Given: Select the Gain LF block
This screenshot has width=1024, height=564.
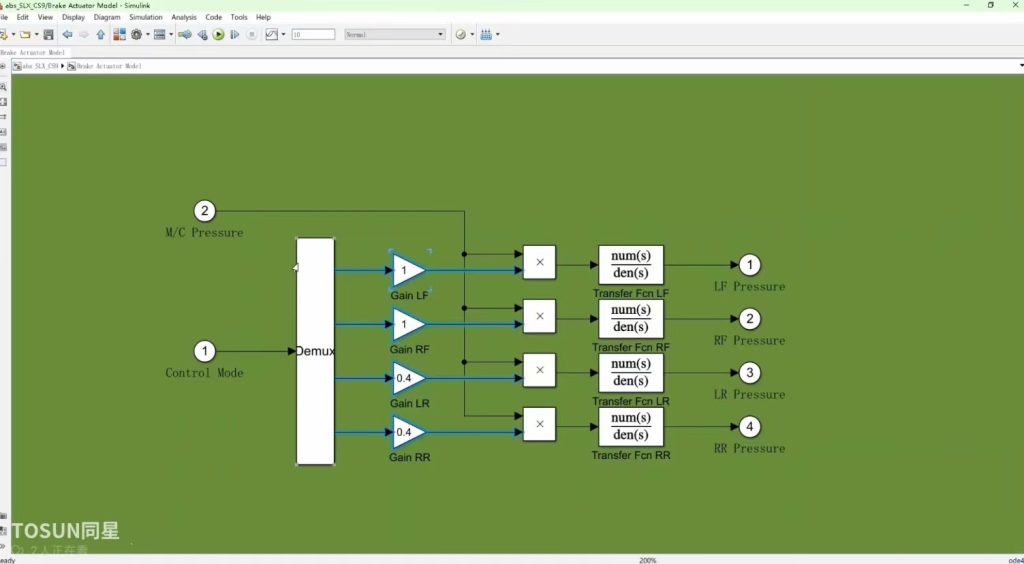Looking at the screenshot, I should point(409,270).
